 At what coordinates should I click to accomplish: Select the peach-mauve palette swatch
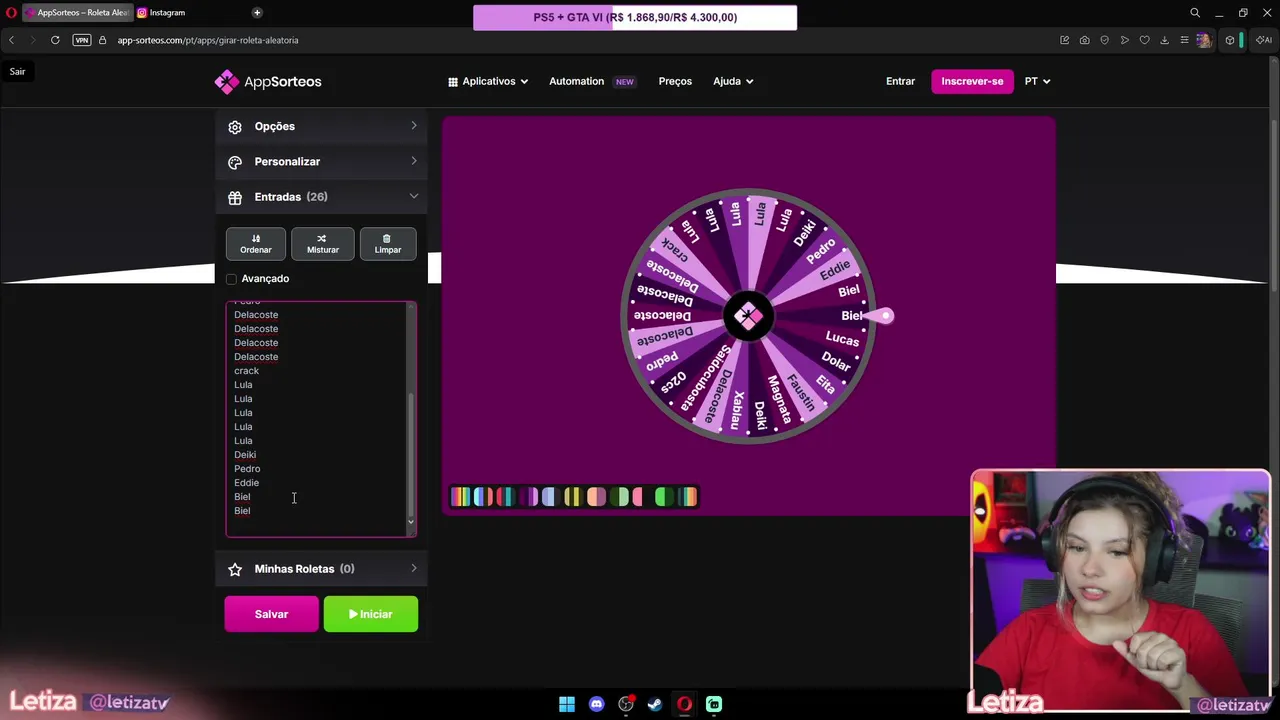click(x=595, y=497)
